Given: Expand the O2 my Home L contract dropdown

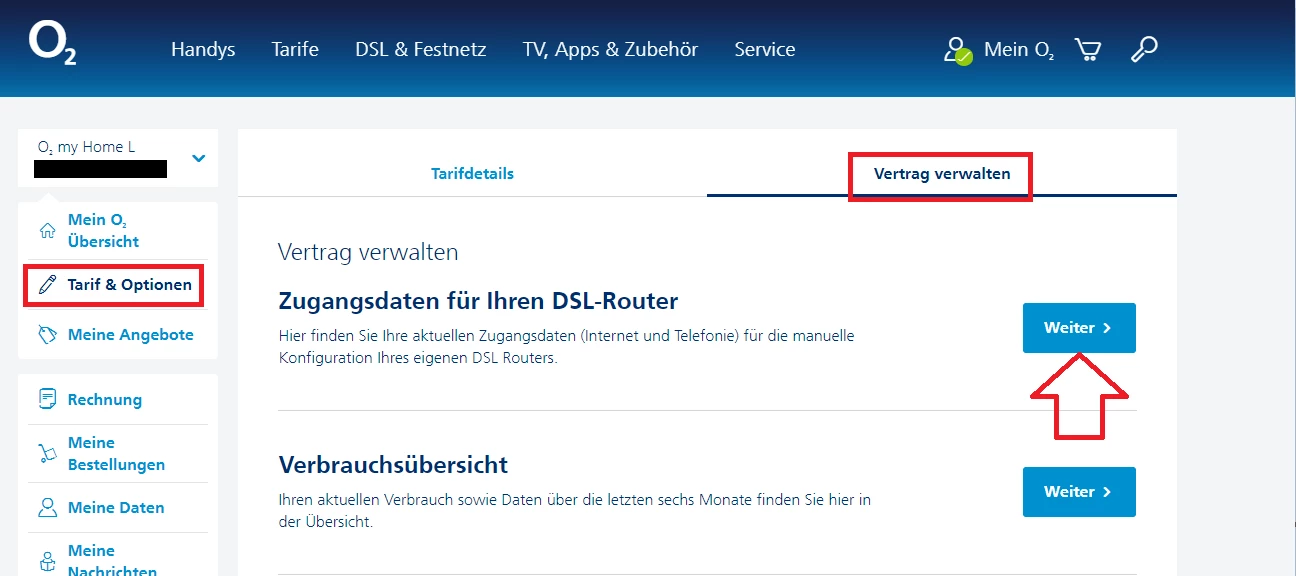Looking at the screenshot, I should tap(199, 158).
